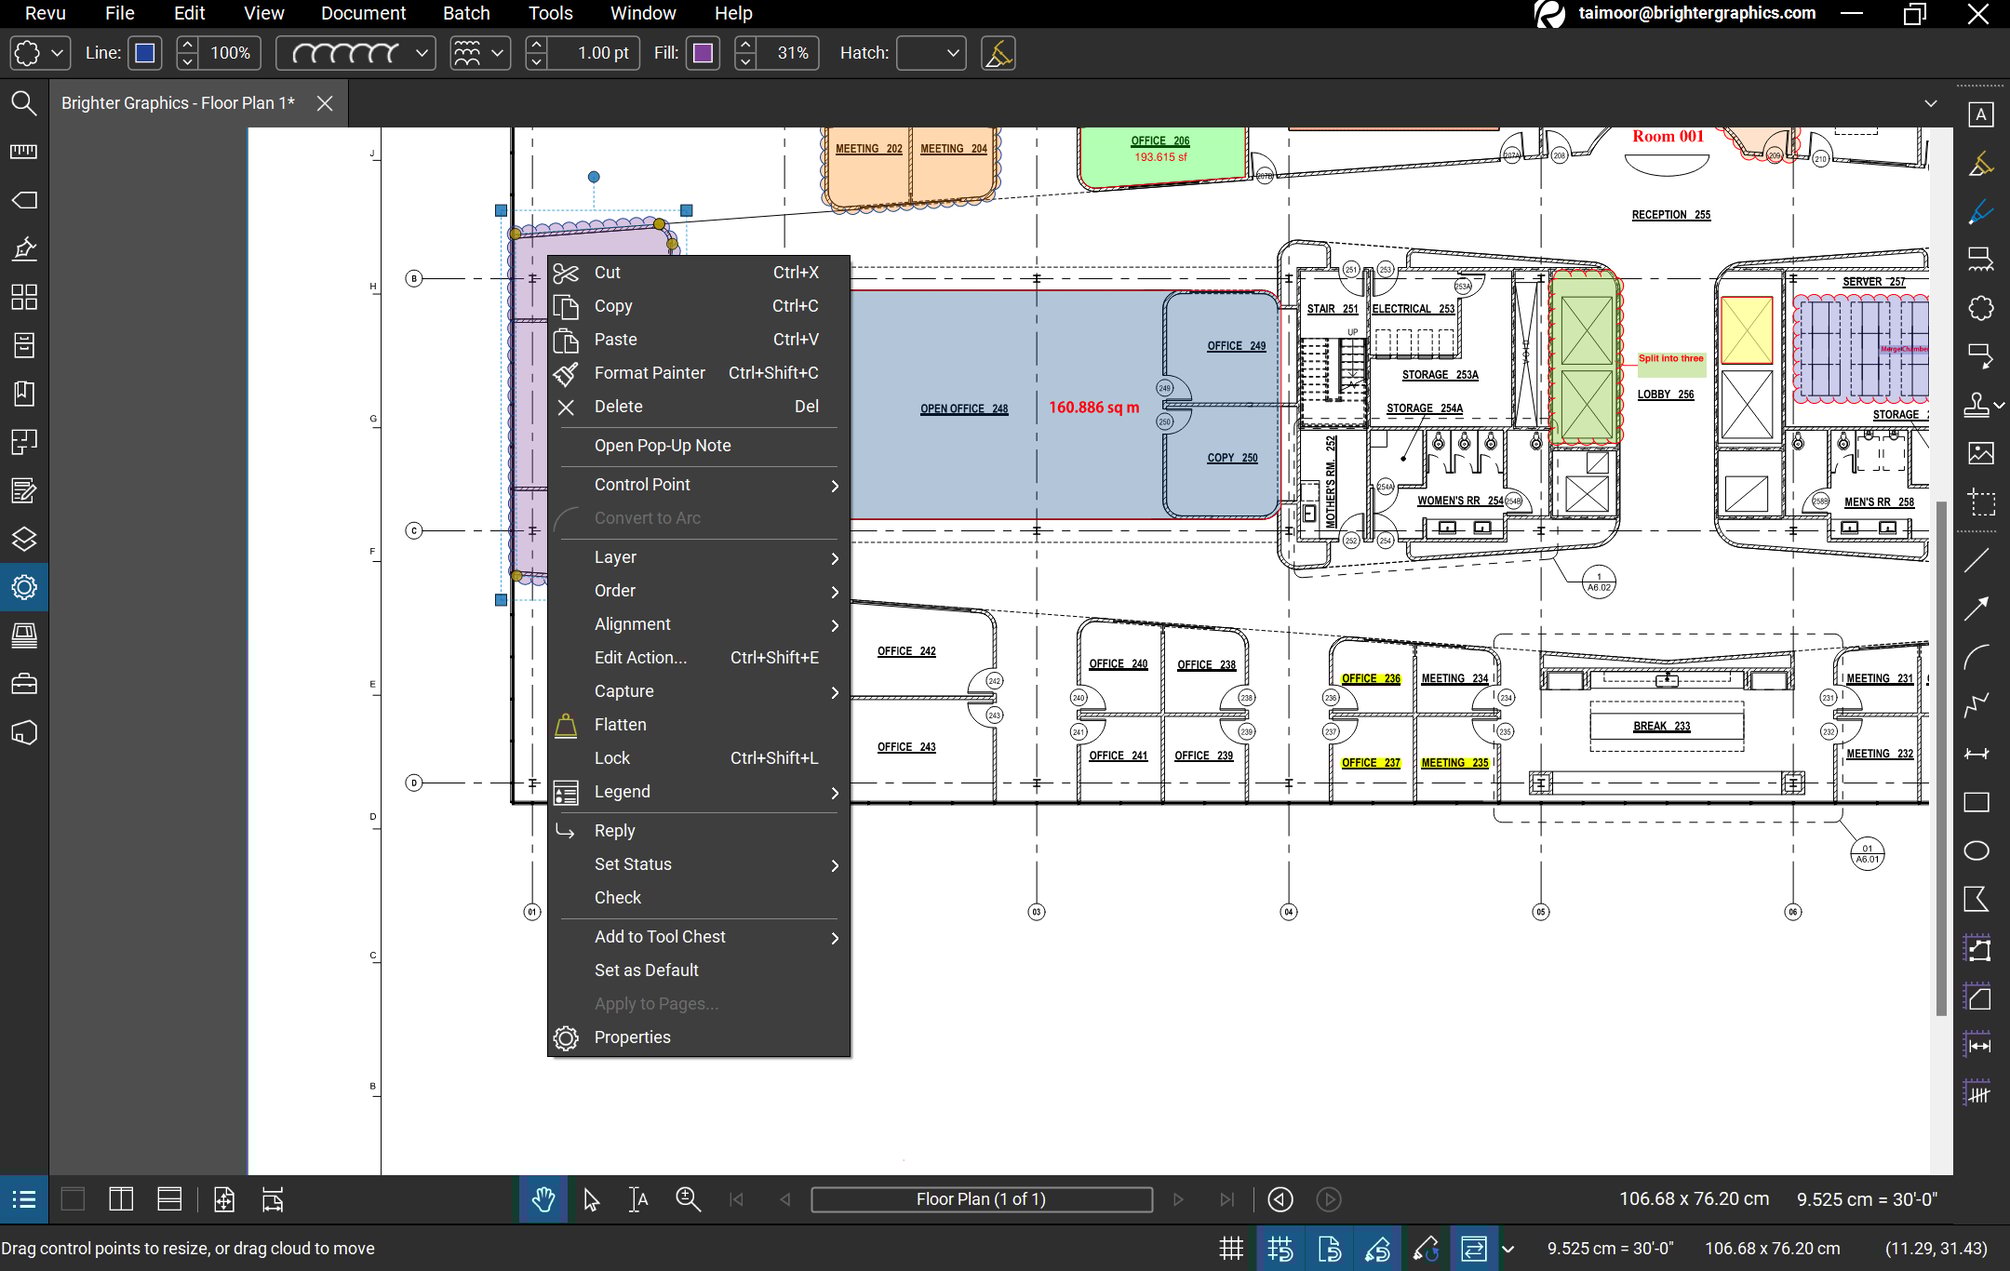Activate the Pan tool in the bottom toolbar
The height and width of the screenshot is (1271, 2010).
click(x=543, y=1199)
